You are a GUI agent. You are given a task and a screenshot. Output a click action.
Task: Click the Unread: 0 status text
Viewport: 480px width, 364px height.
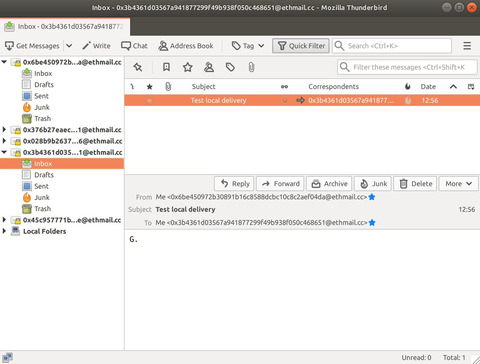pos(416,358)
